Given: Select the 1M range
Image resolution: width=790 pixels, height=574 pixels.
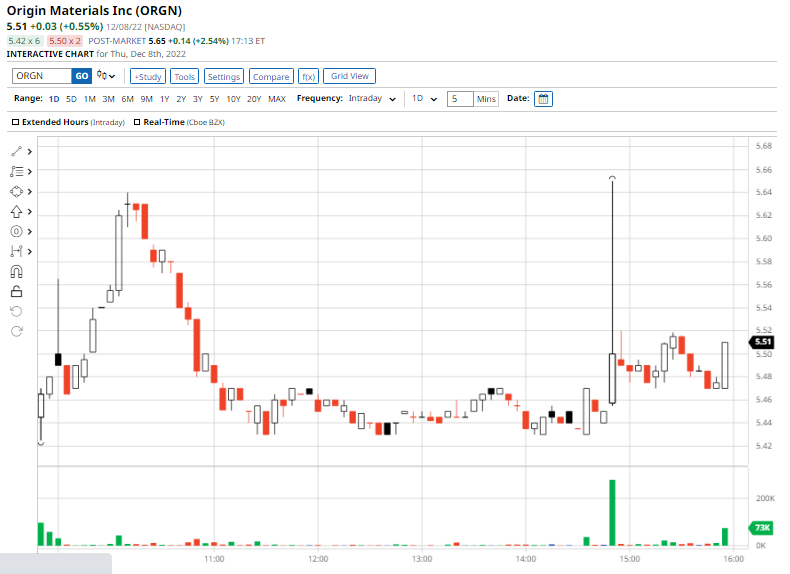Looking at the screenshot, I should (90, 99).
